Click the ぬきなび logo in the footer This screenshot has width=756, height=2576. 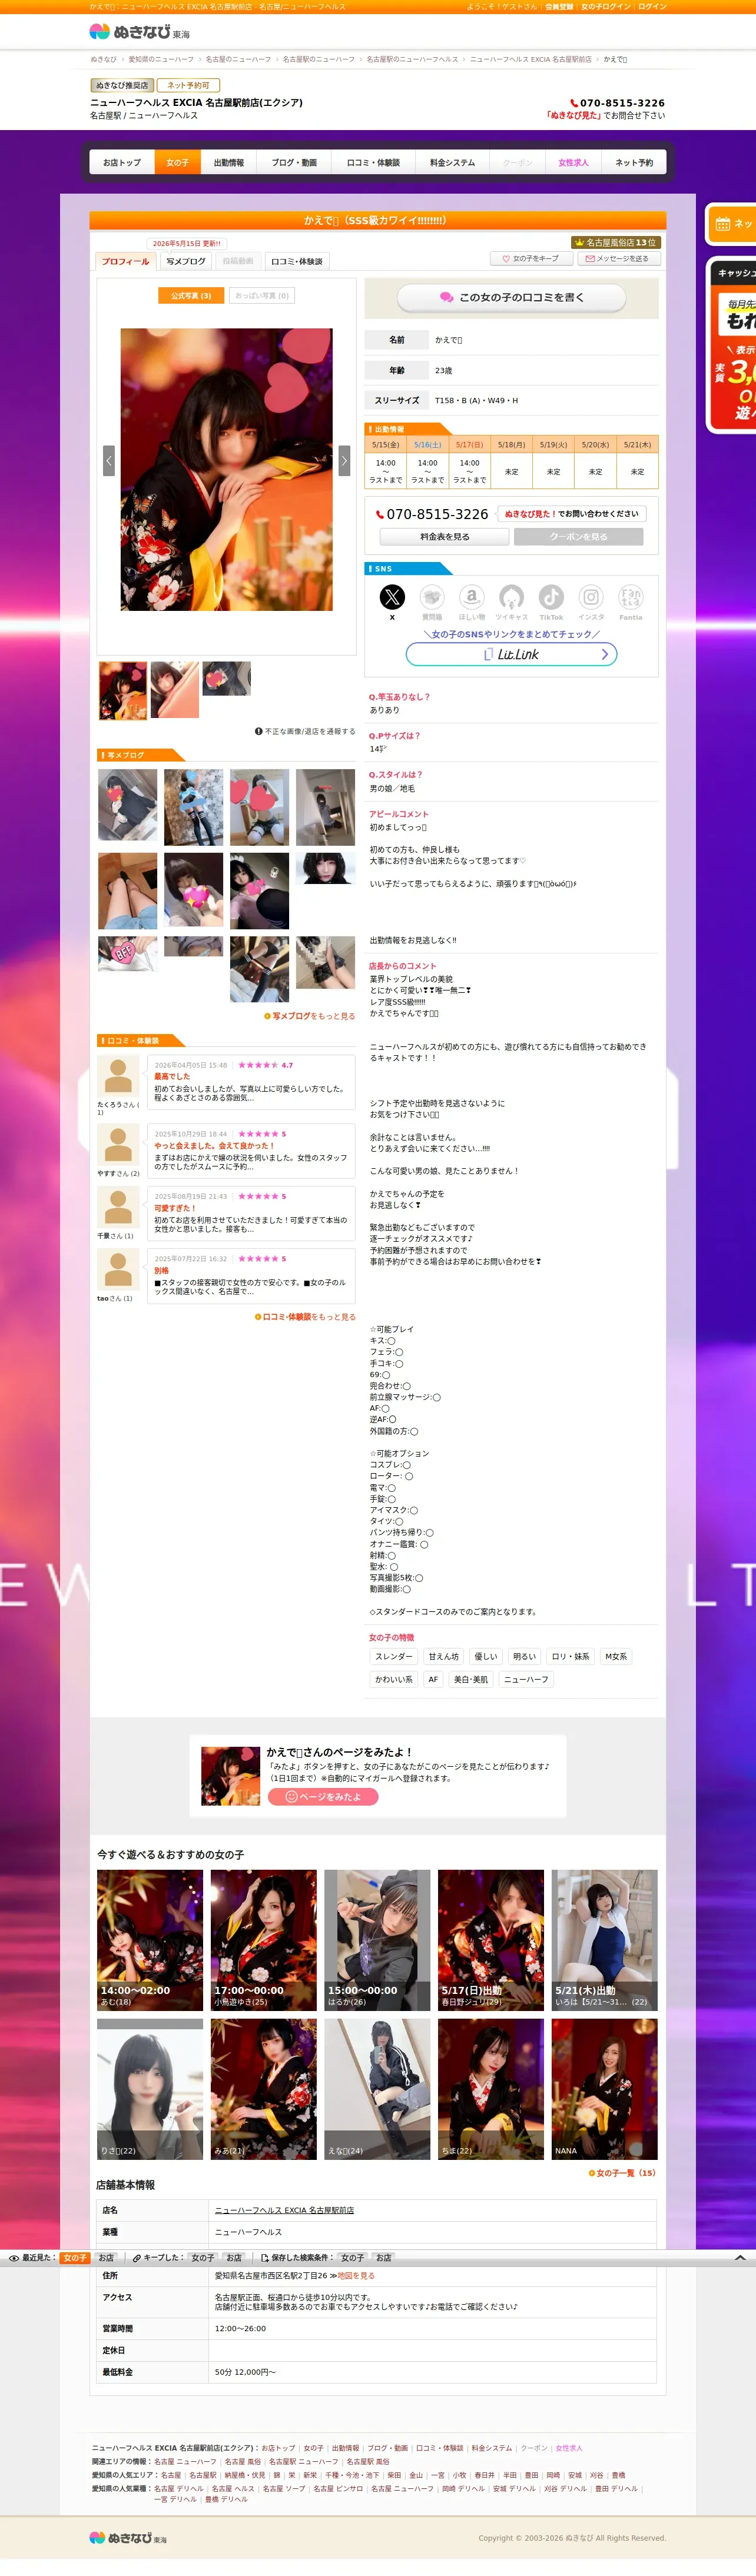click(128, 2537)
